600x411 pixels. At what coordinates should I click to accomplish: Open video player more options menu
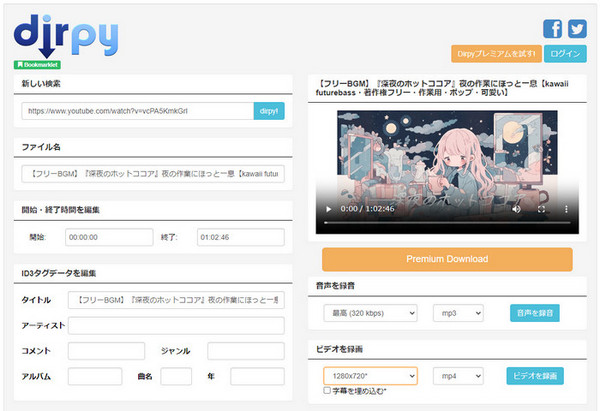coord(566,209)
